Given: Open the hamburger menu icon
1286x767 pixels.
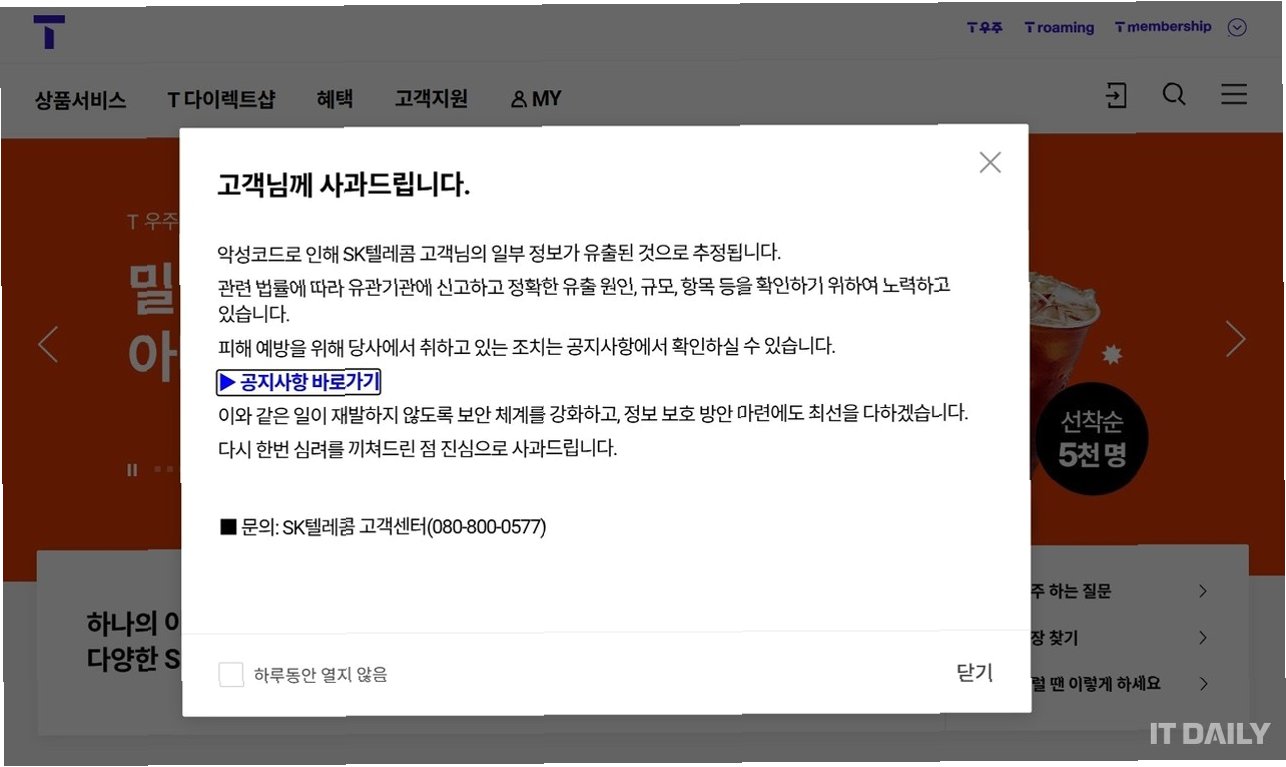Looking at the screenshot, I should pos(1234,94).
